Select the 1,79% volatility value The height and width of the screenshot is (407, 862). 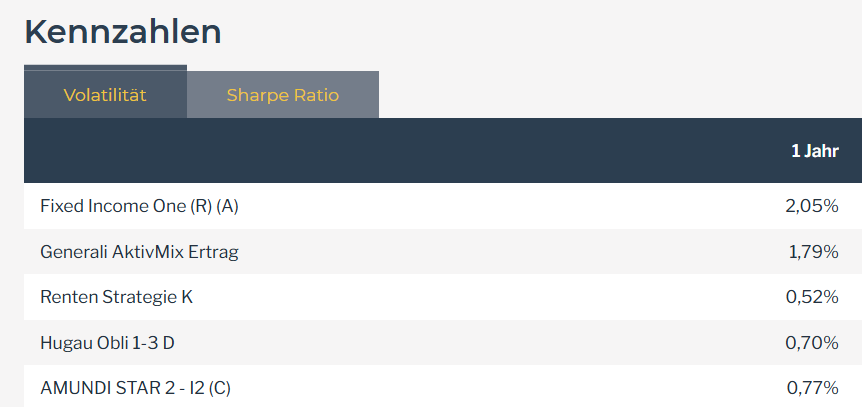click(813, 252)
